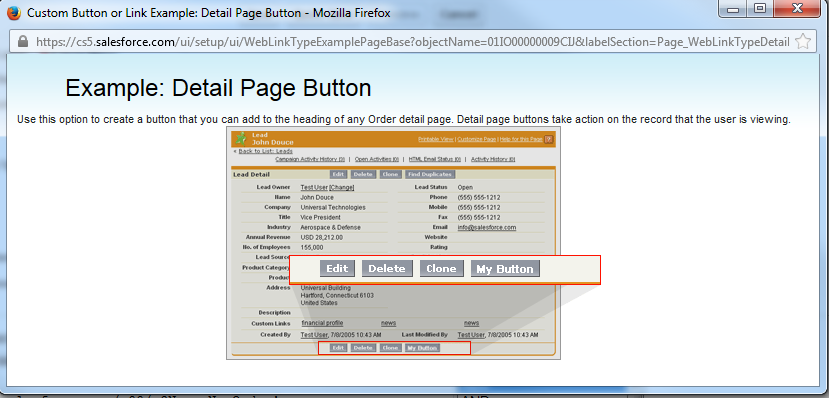829x398 pixels.
Task: Click the 'Example: Detail Page Button' heading
Action: click(x=218, y=88)
